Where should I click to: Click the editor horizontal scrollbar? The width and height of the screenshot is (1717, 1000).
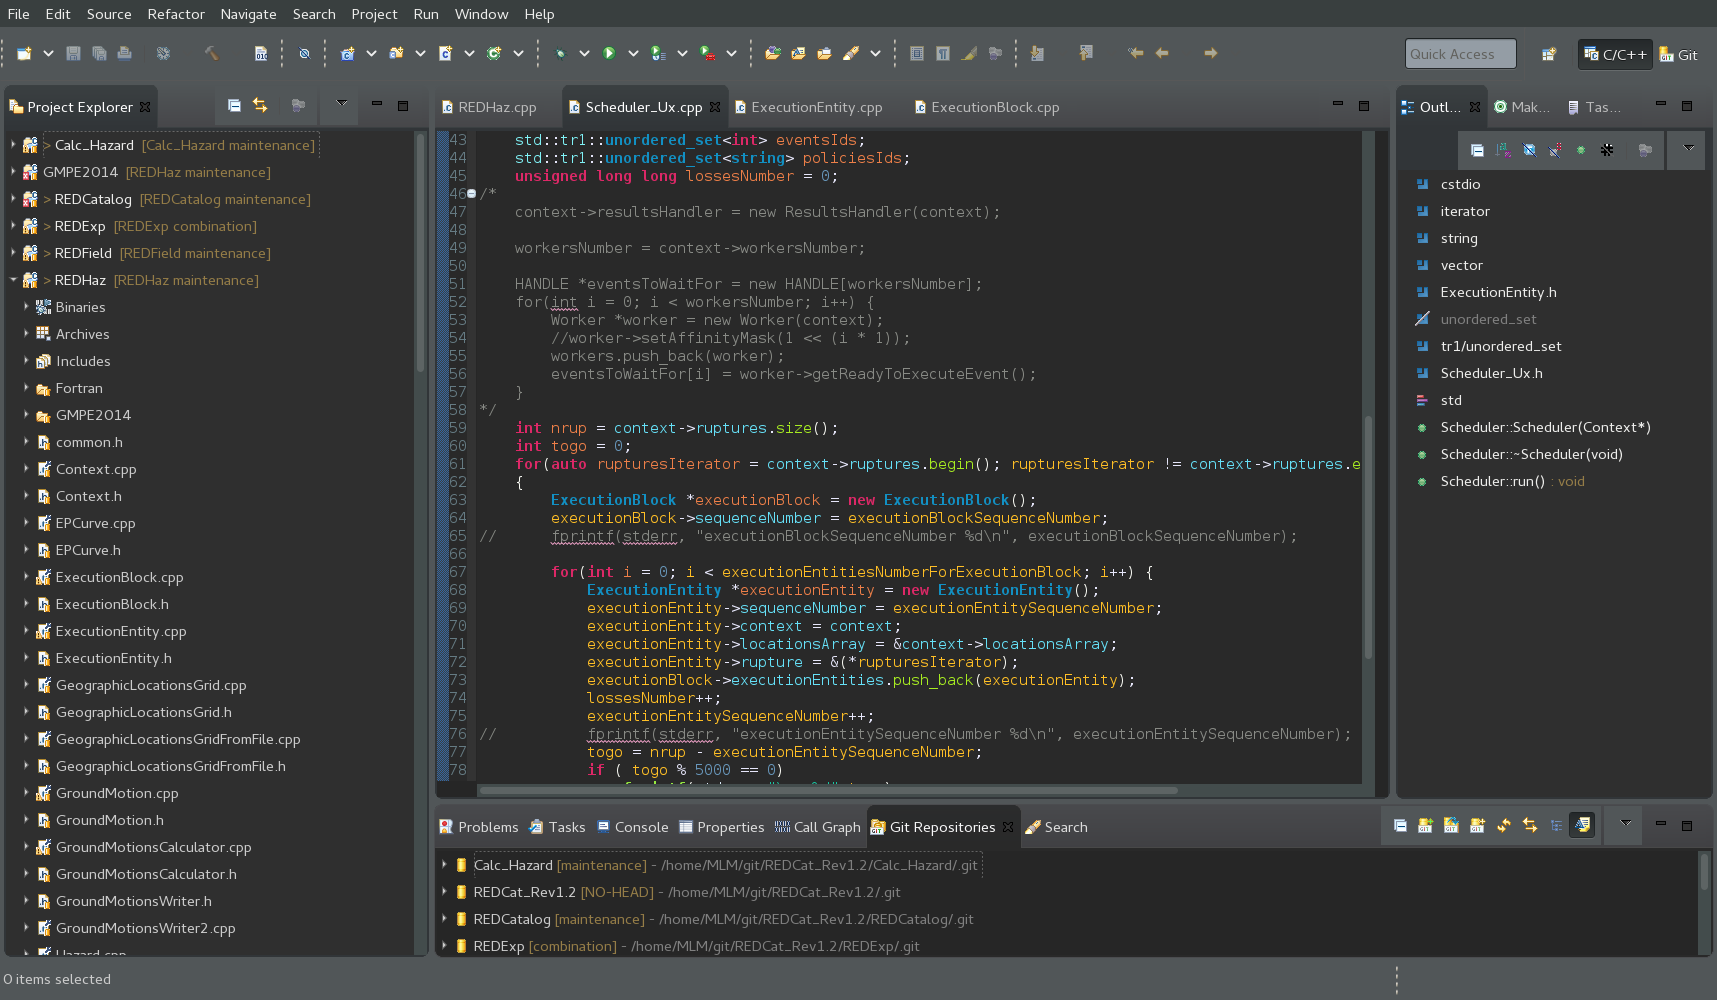[828, 790]
